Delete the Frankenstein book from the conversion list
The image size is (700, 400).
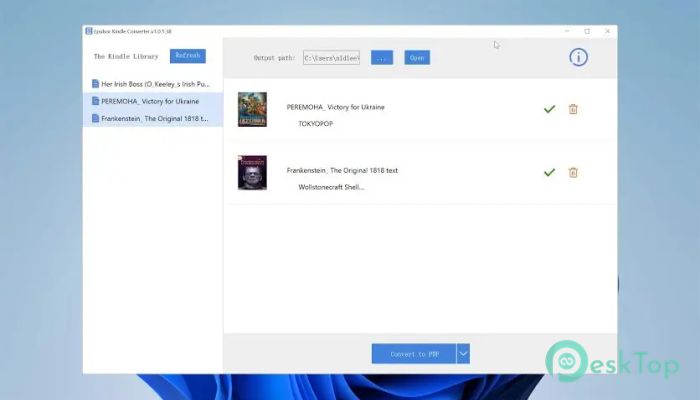573,172
